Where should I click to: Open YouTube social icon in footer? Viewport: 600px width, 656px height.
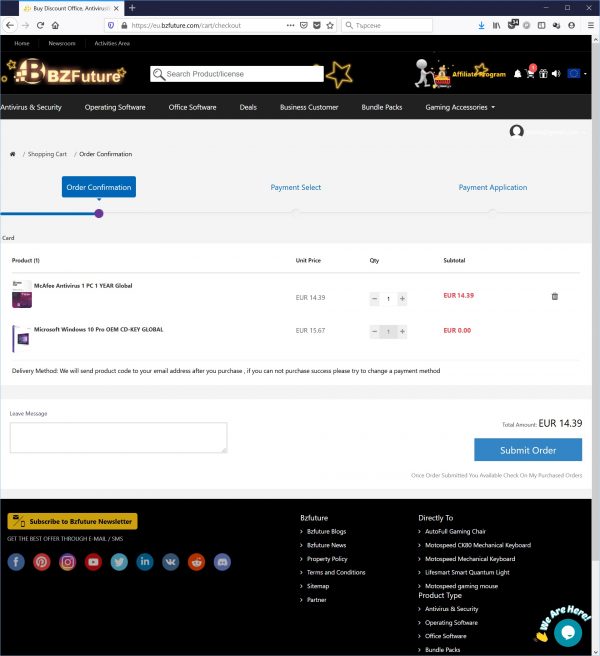pyautogui.click(x=93, y=562)
